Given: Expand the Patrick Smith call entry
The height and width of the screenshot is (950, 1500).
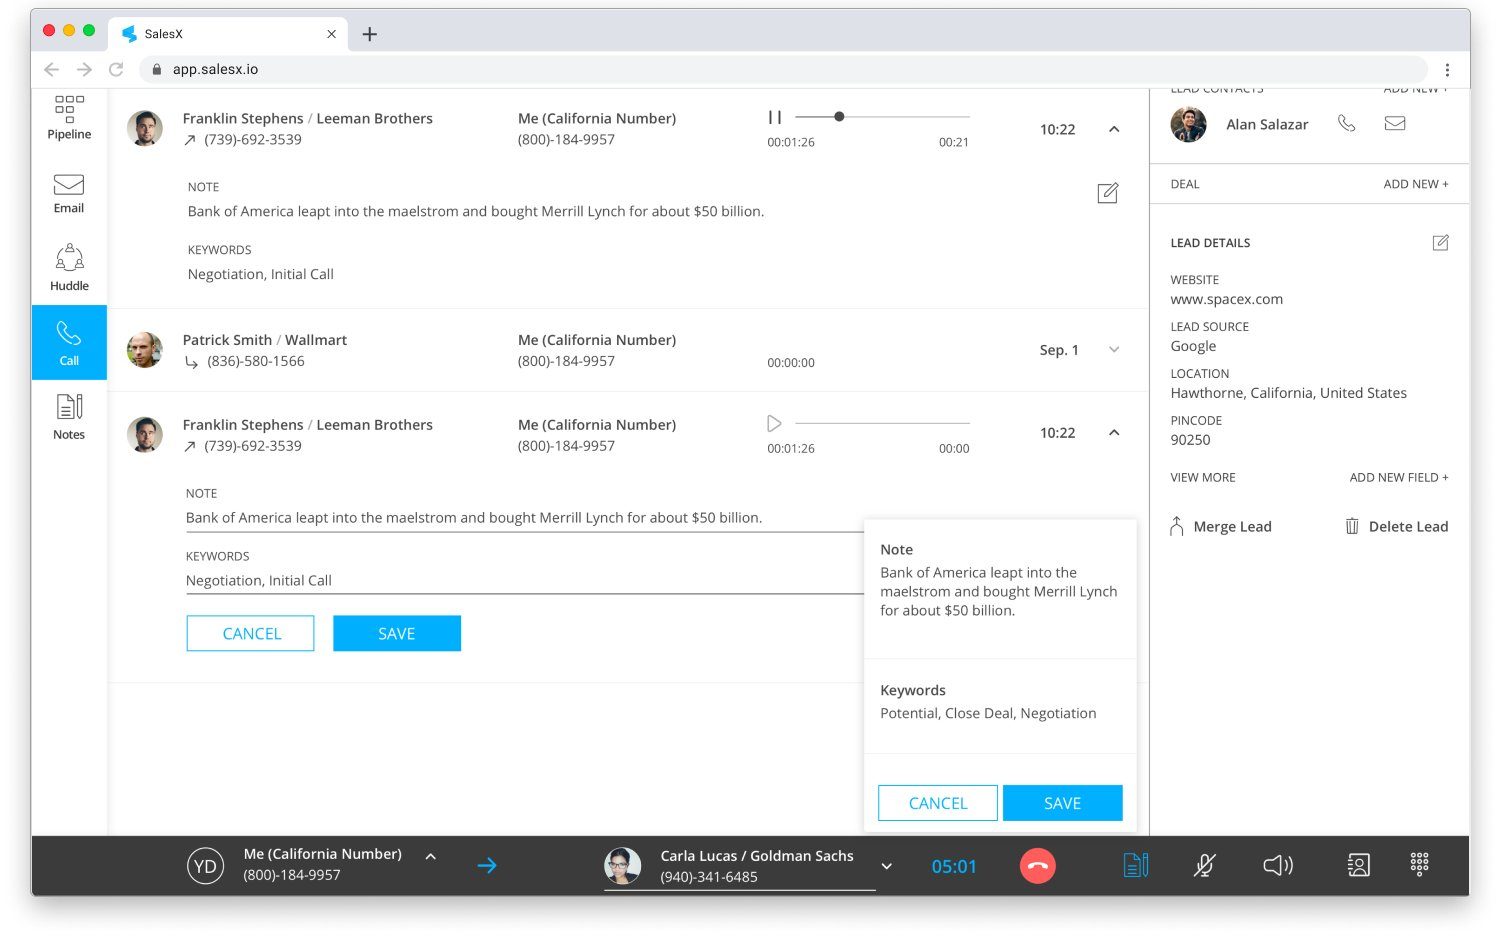Looking at the screenshot, I should (1114, 350).
